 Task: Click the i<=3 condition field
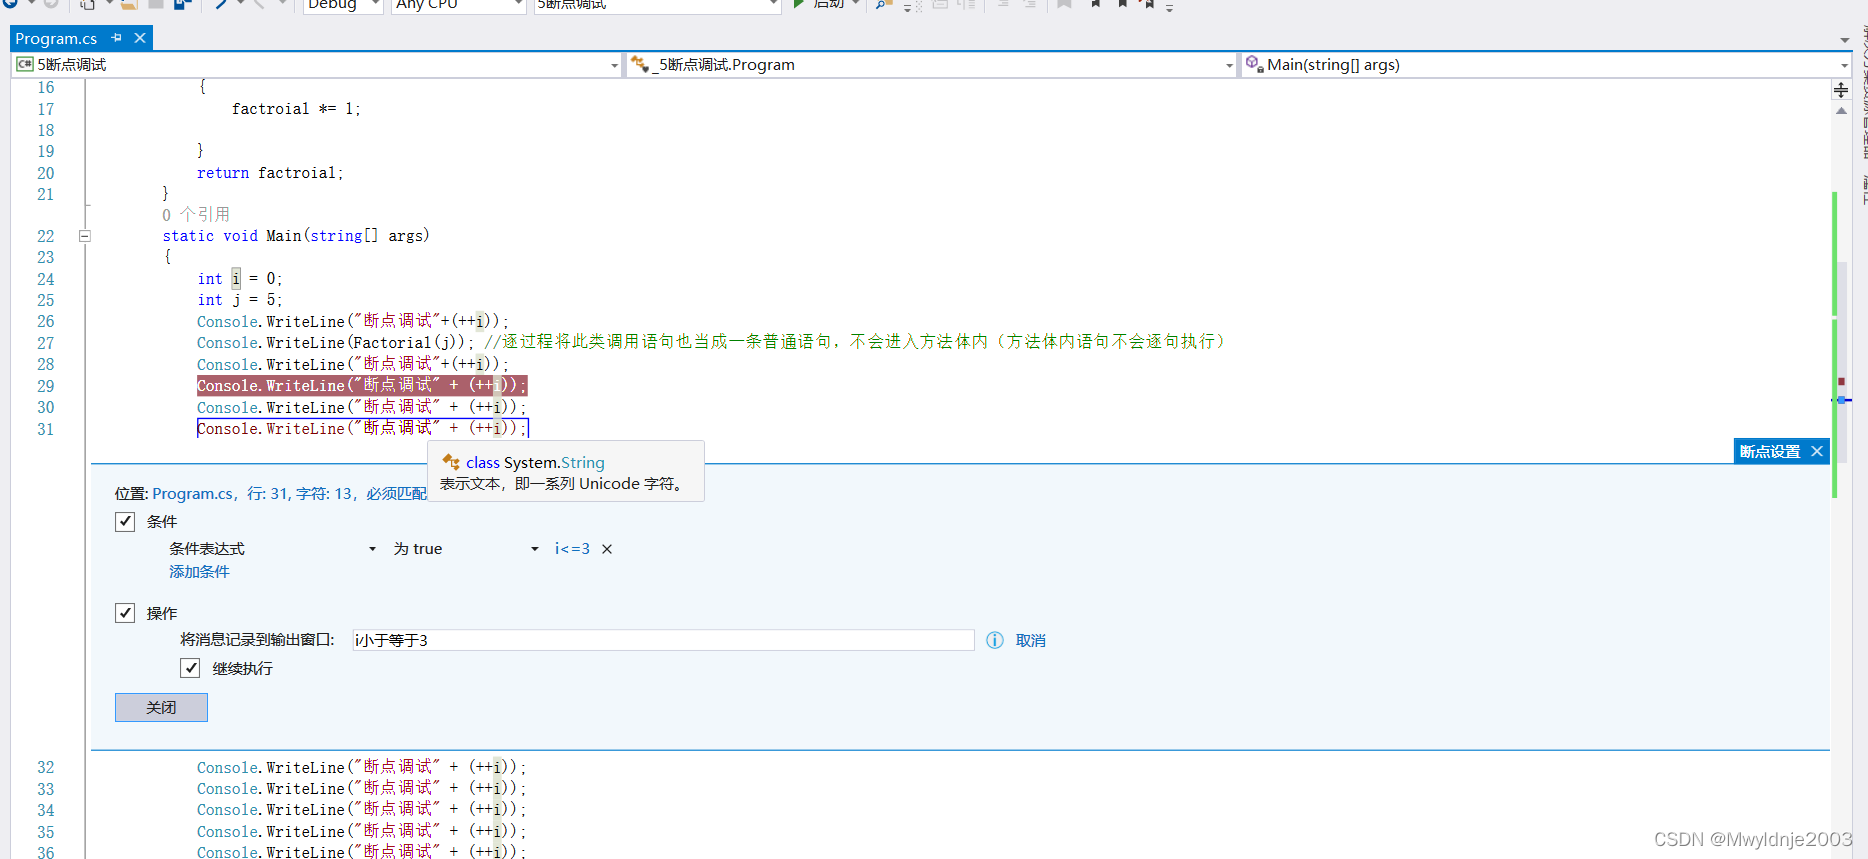572,549
